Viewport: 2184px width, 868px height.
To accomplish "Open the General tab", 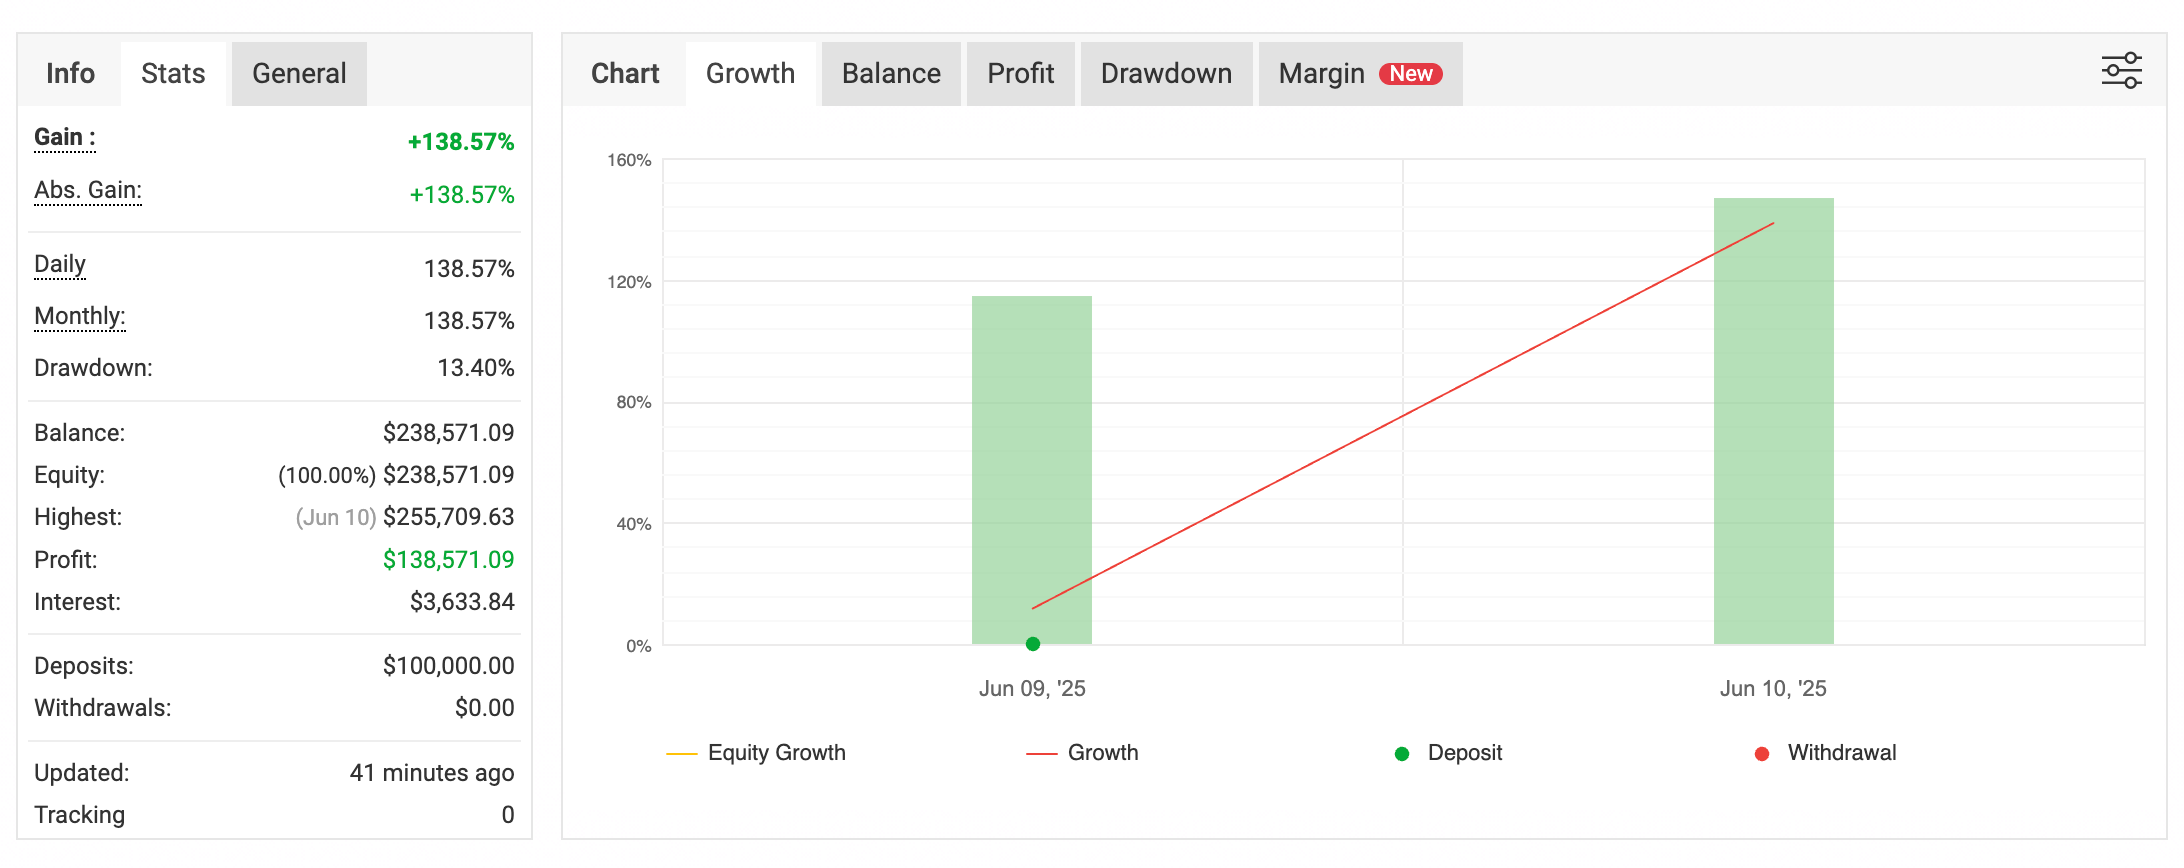I will pyautogui.click(x=299, y=74).
